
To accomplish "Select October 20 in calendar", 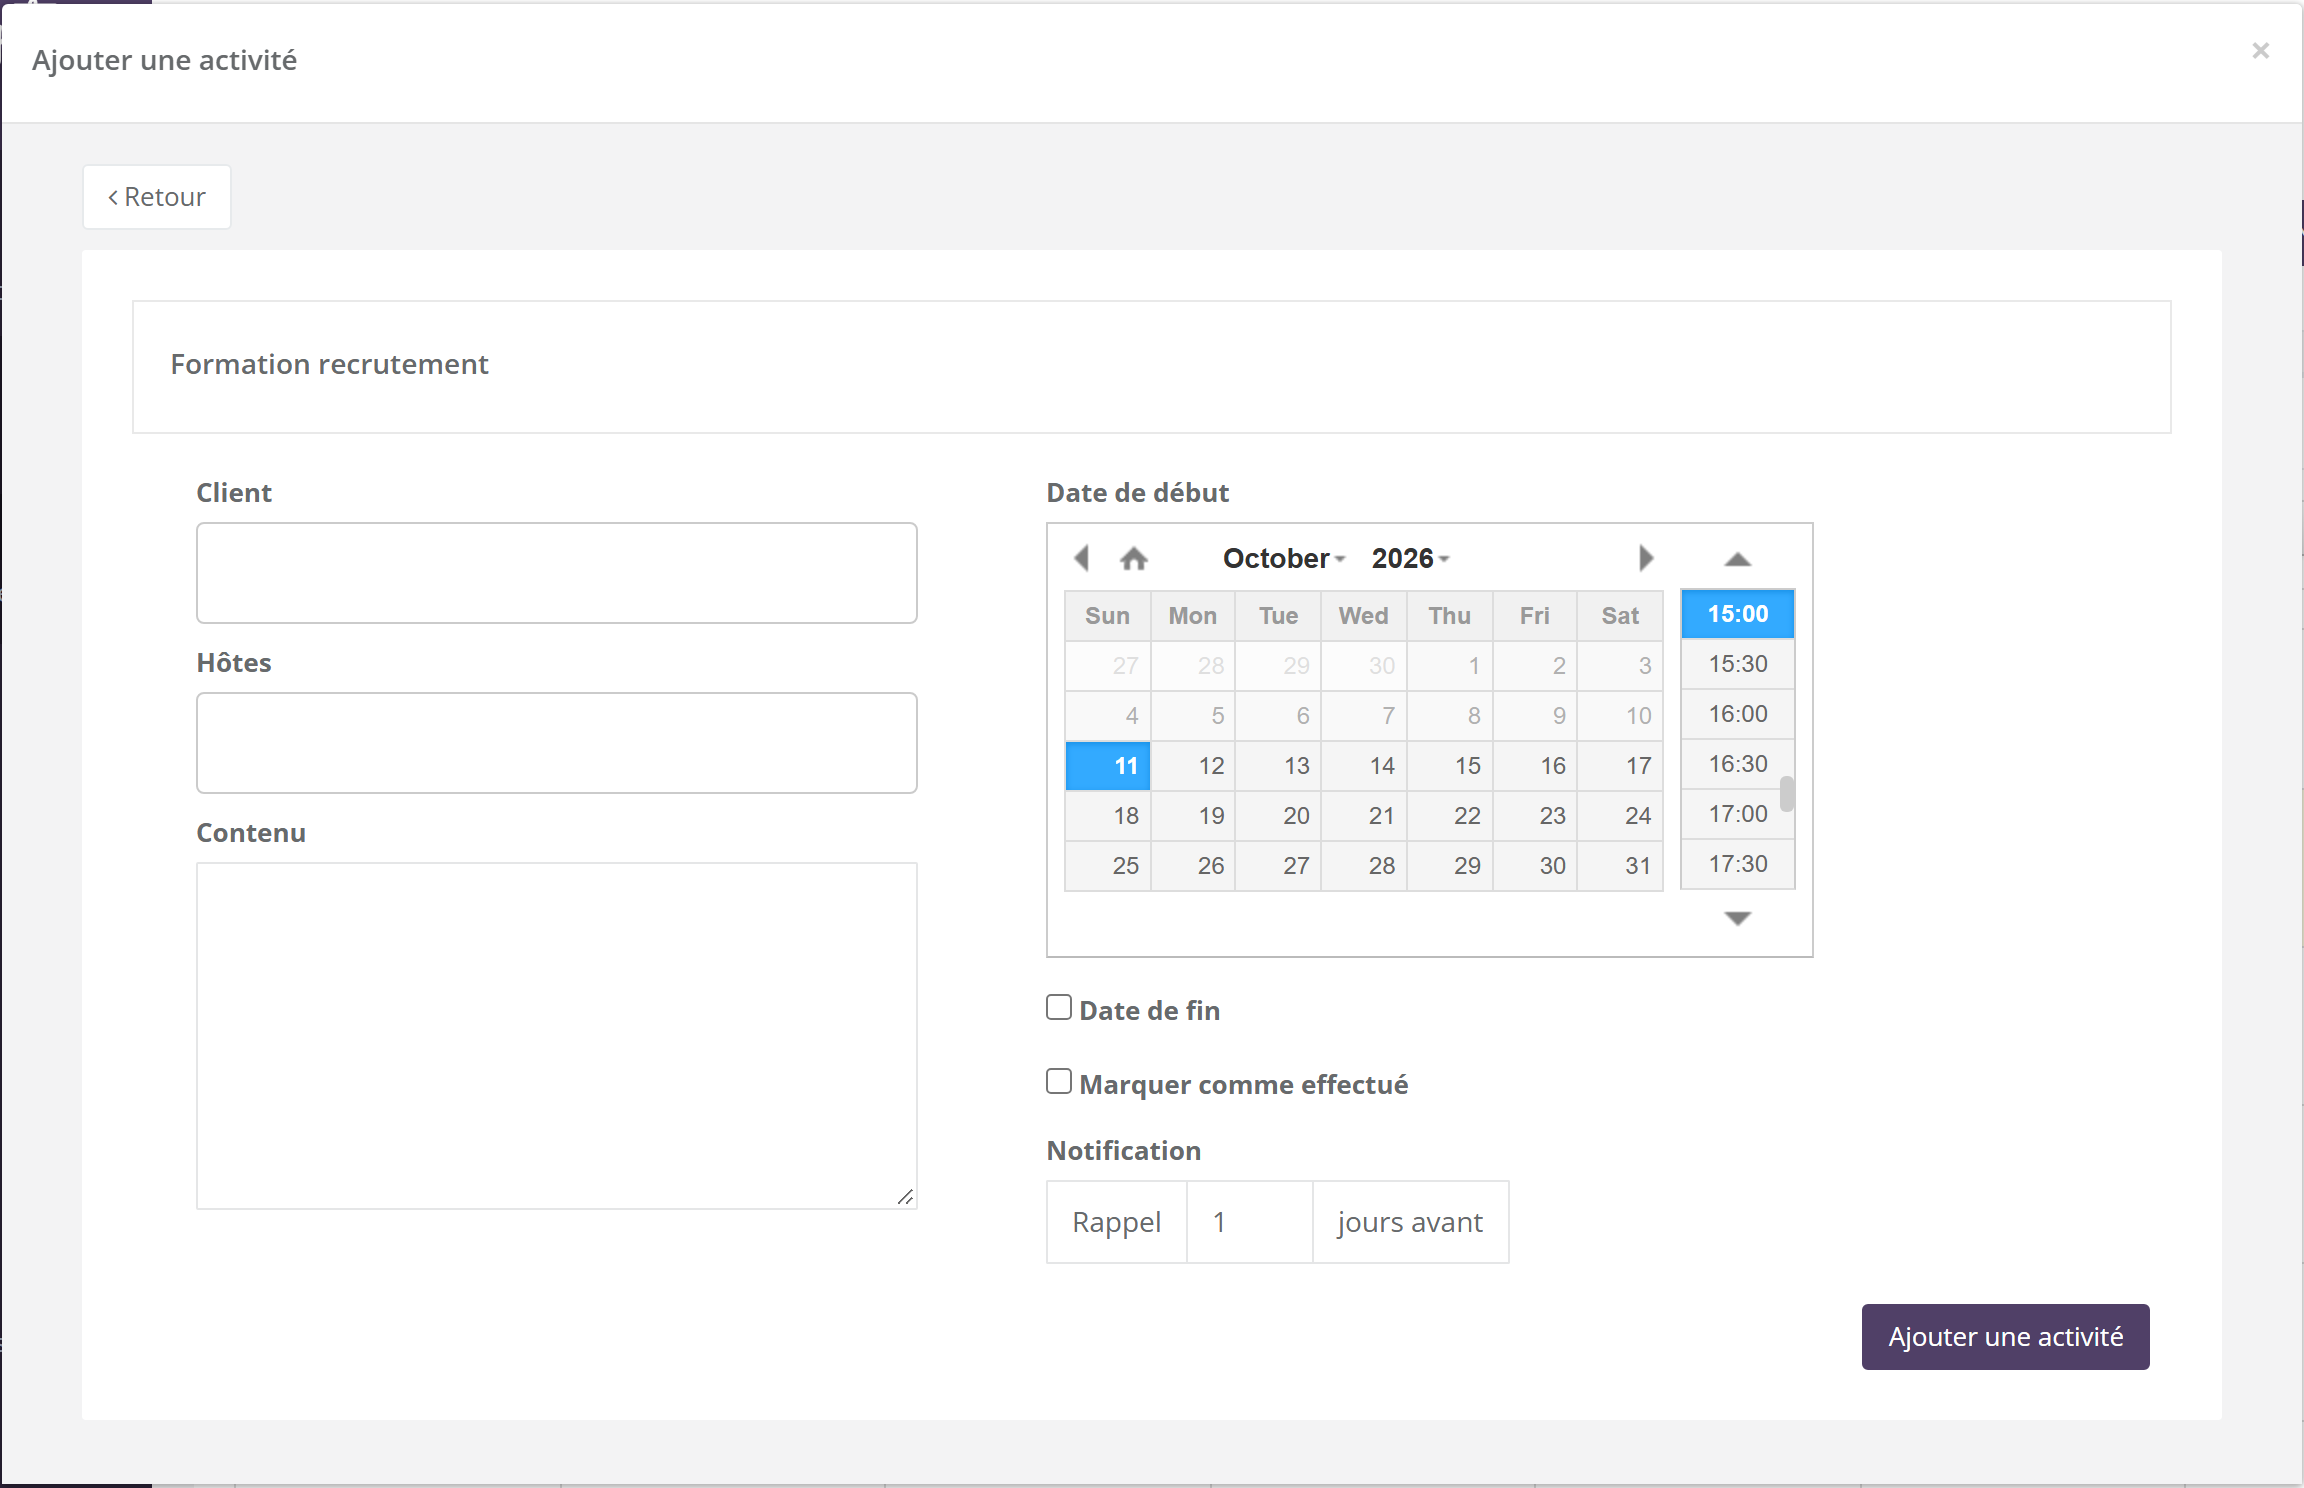I will click(x=1279, y=816).
